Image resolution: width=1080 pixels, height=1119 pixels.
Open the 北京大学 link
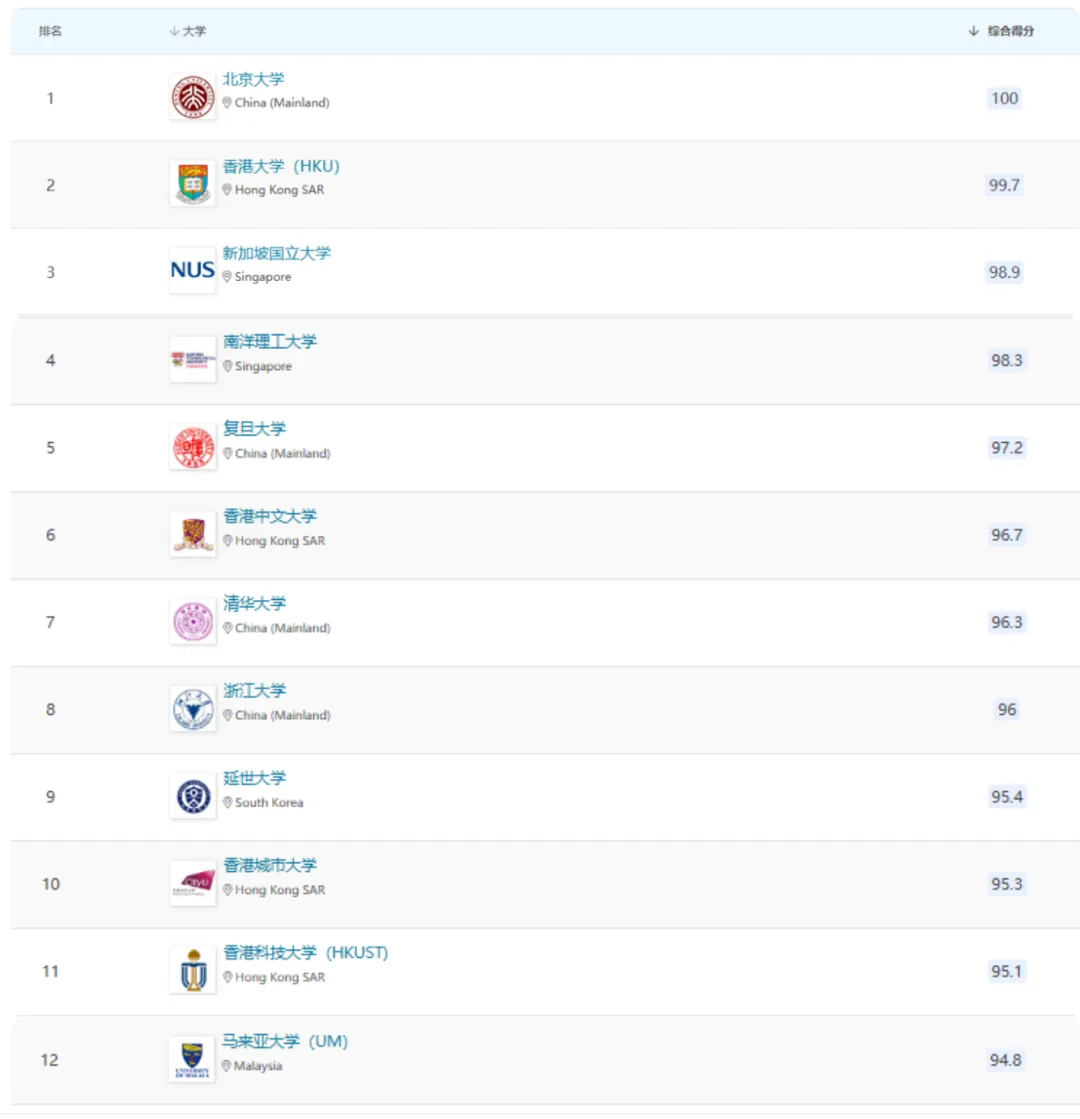tap(253, 79)
